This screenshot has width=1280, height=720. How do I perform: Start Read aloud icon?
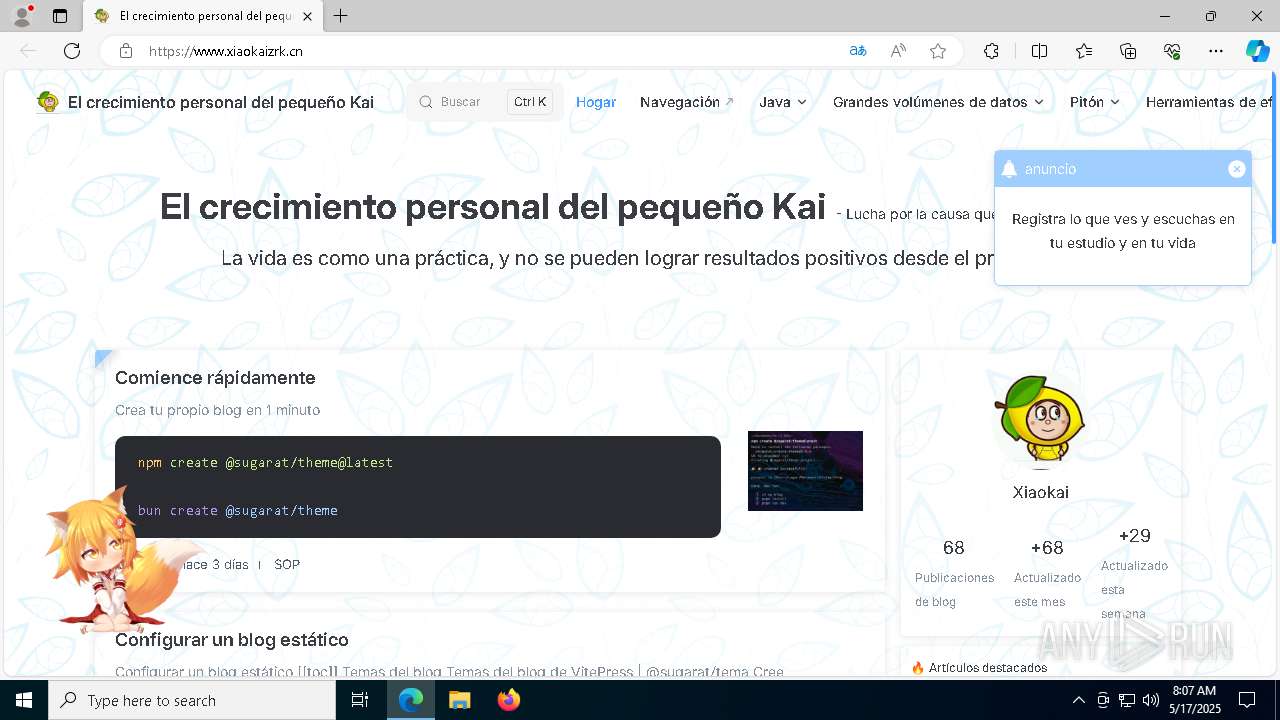coord(898,51)
